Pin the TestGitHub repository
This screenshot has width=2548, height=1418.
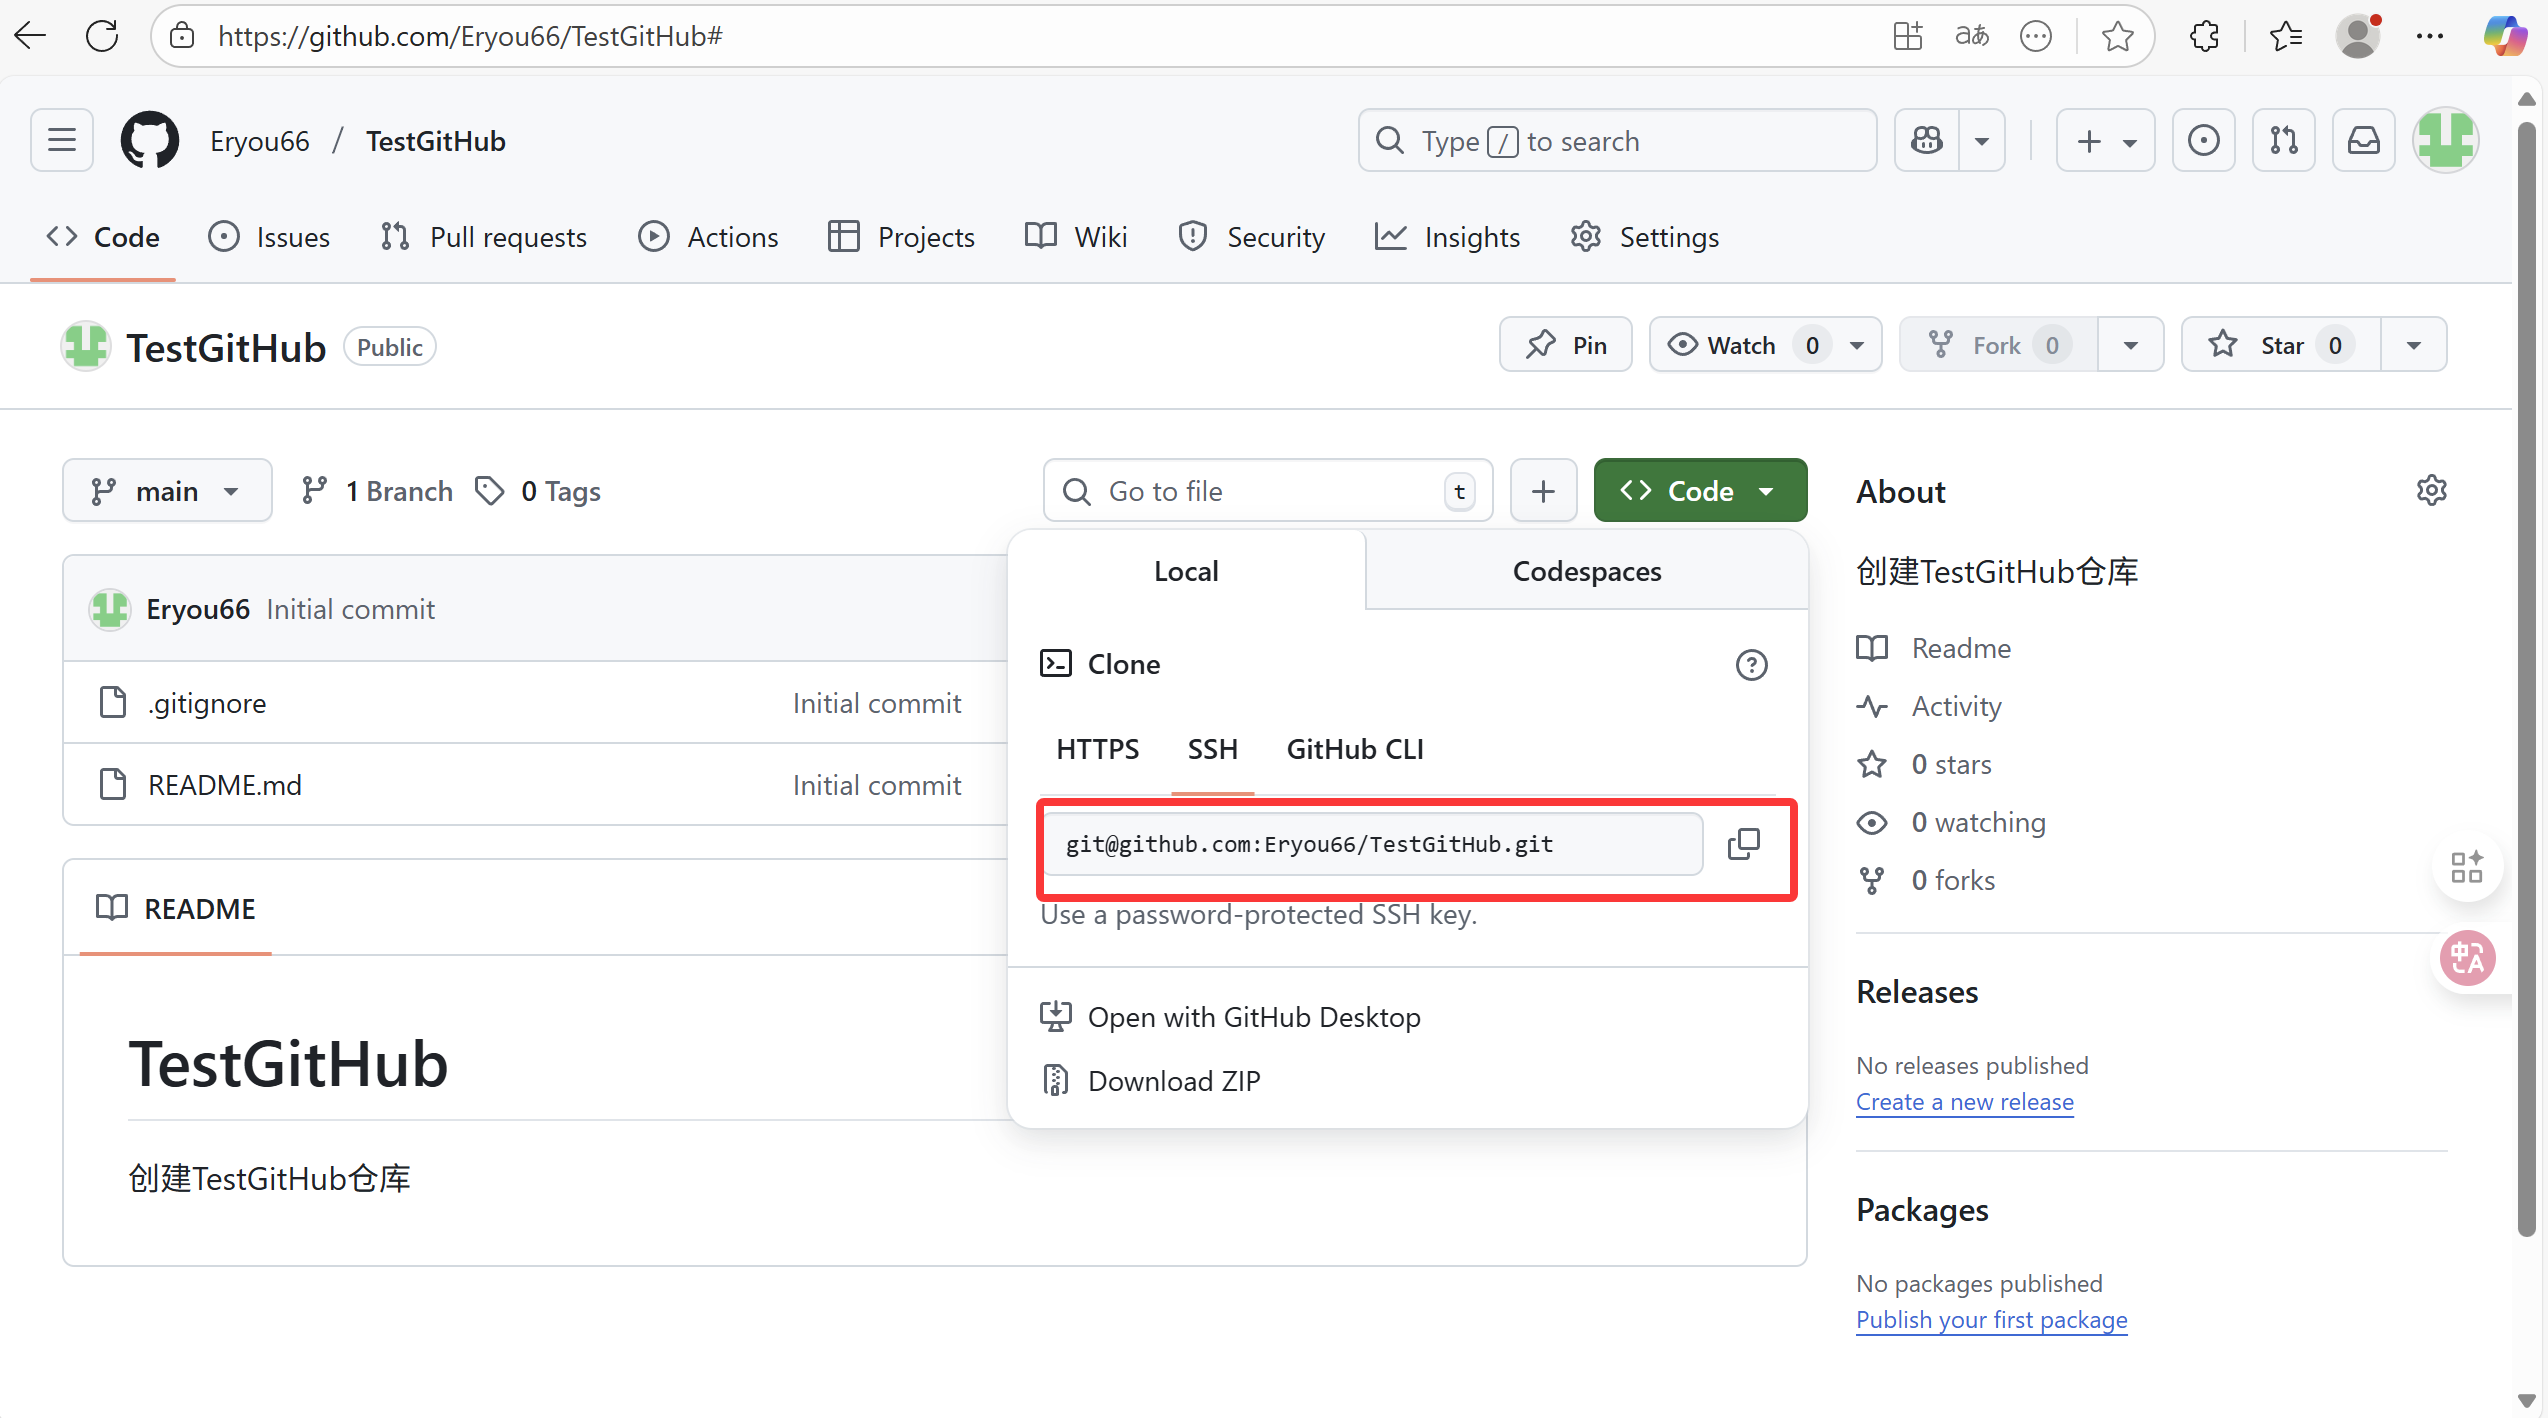pyautogui.click(x=1566, y=346)
